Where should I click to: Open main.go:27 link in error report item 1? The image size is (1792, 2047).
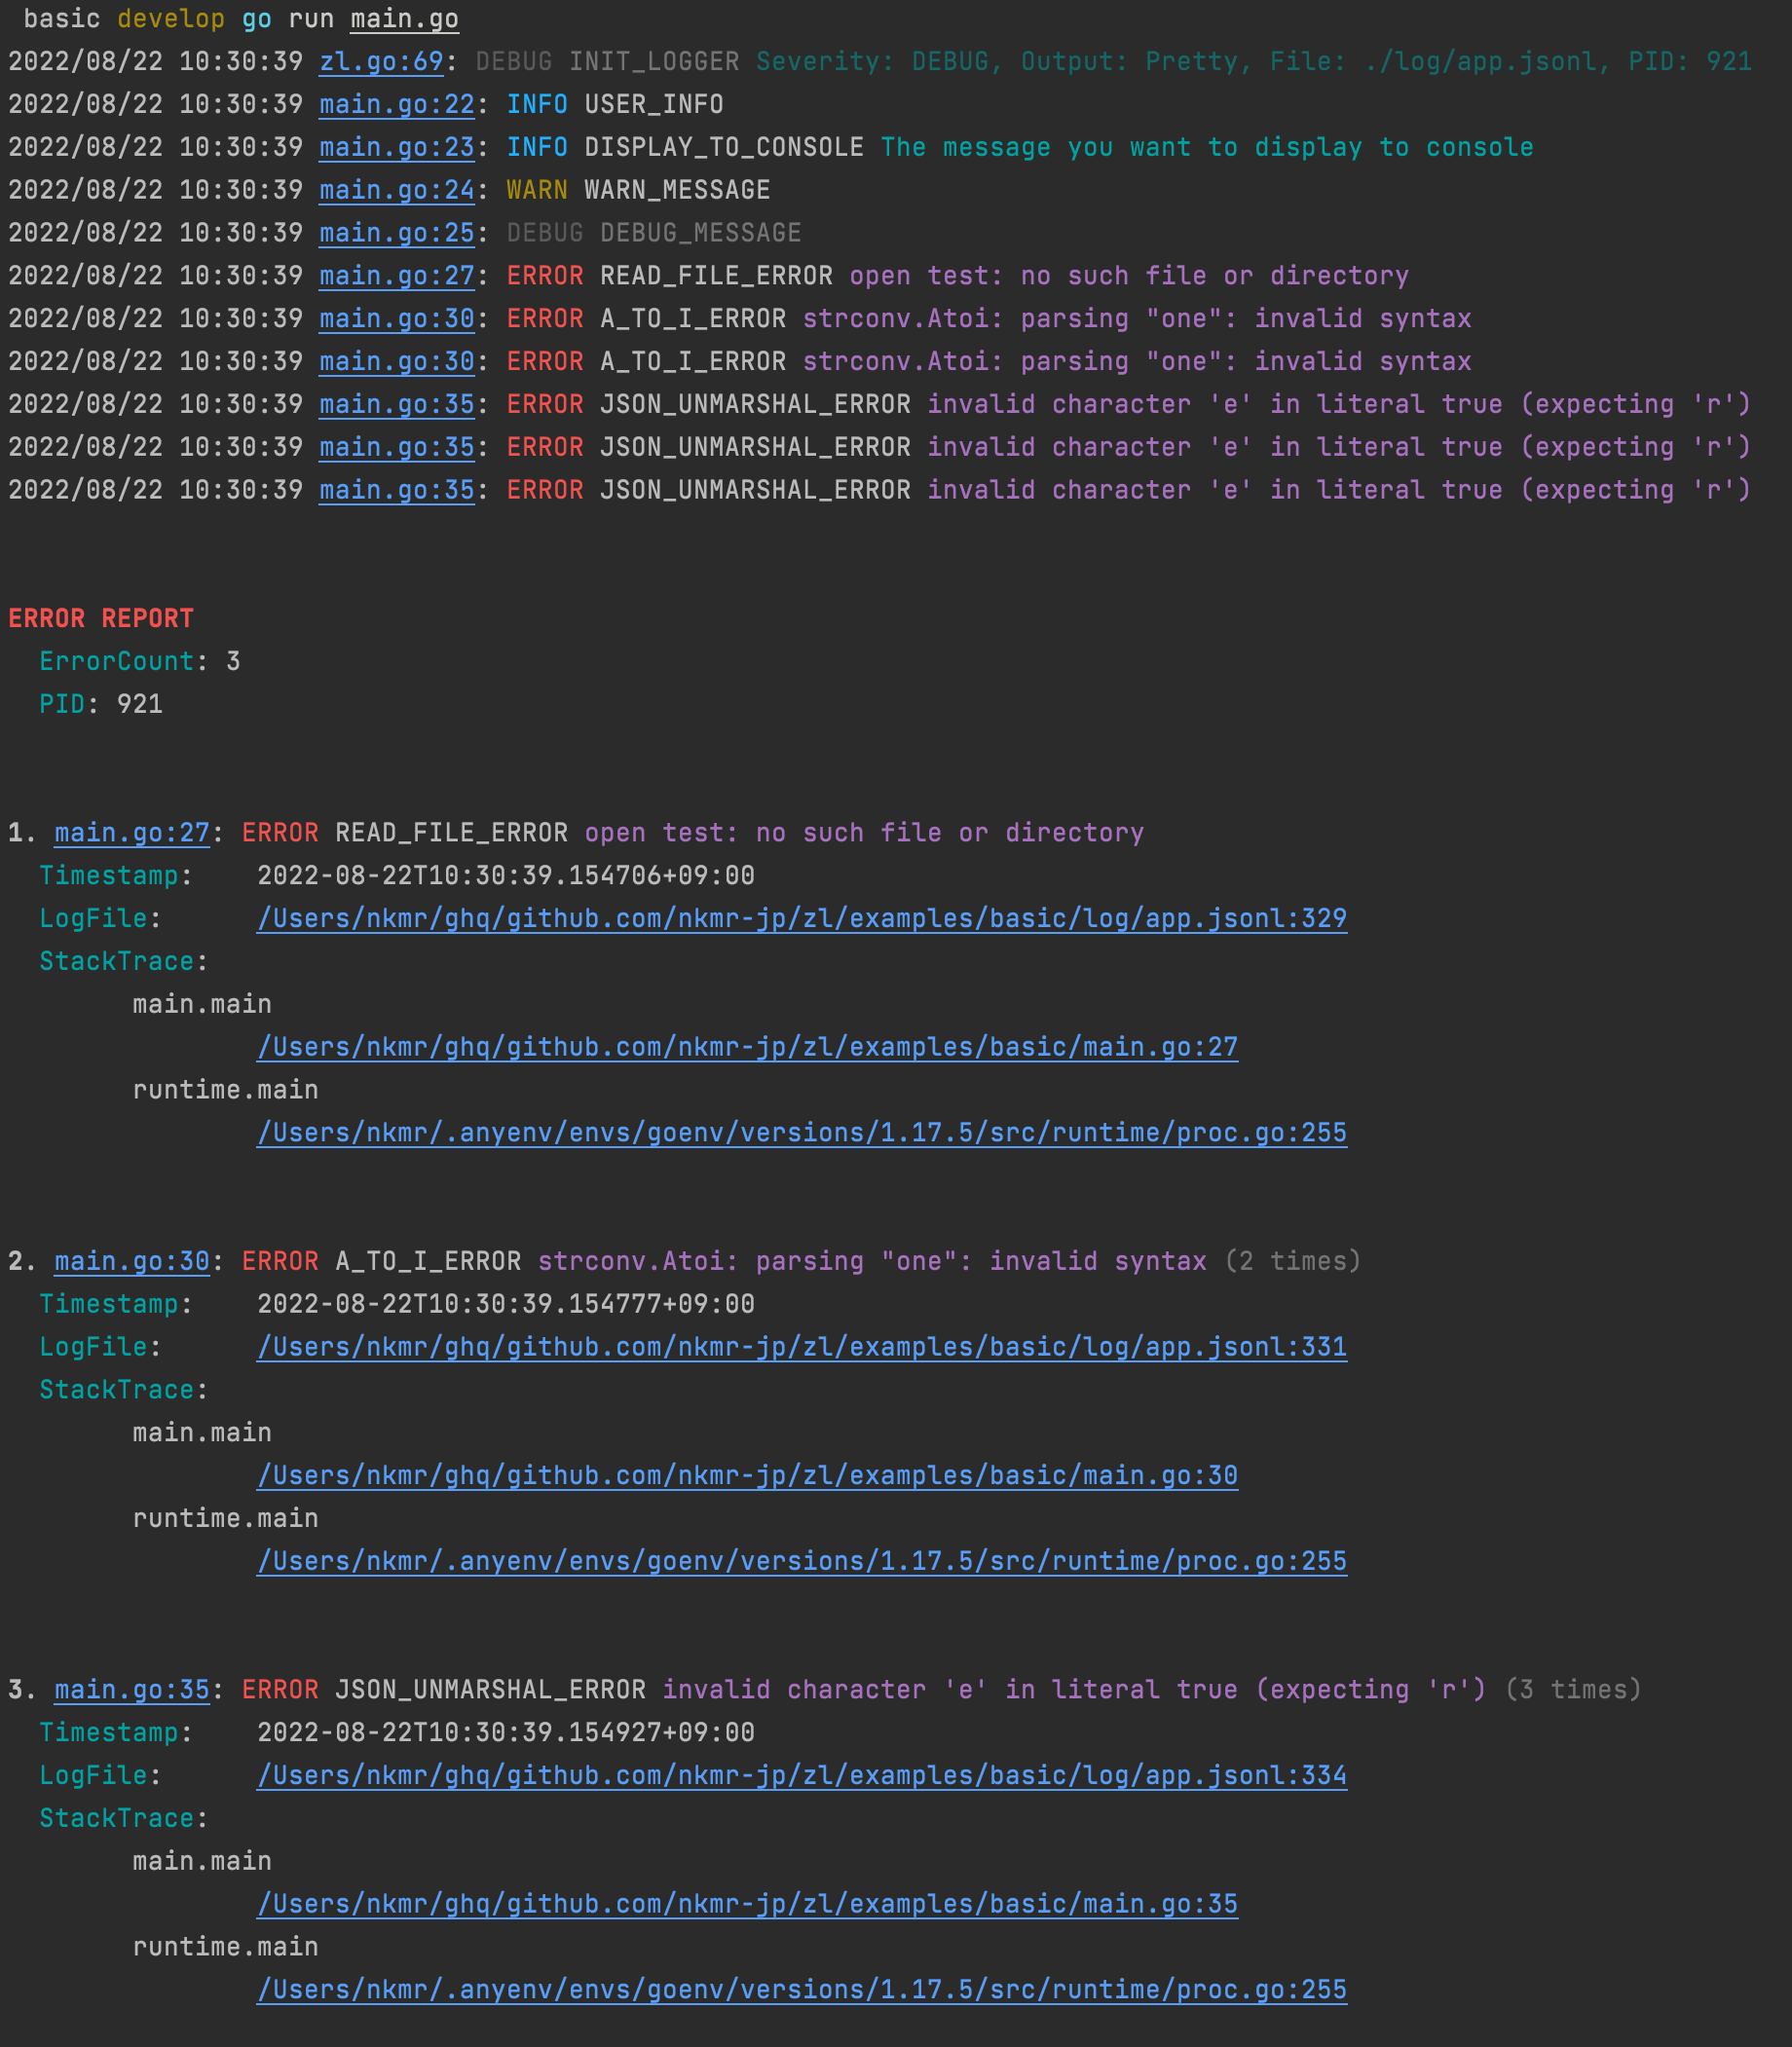[x=132, y=833]
